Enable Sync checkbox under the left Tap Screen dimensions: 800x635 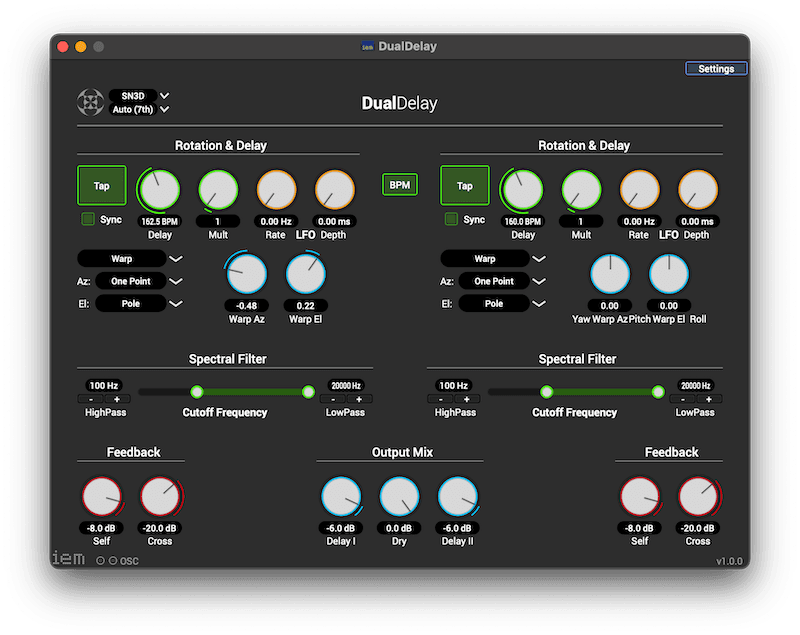(x=88, y=219)
